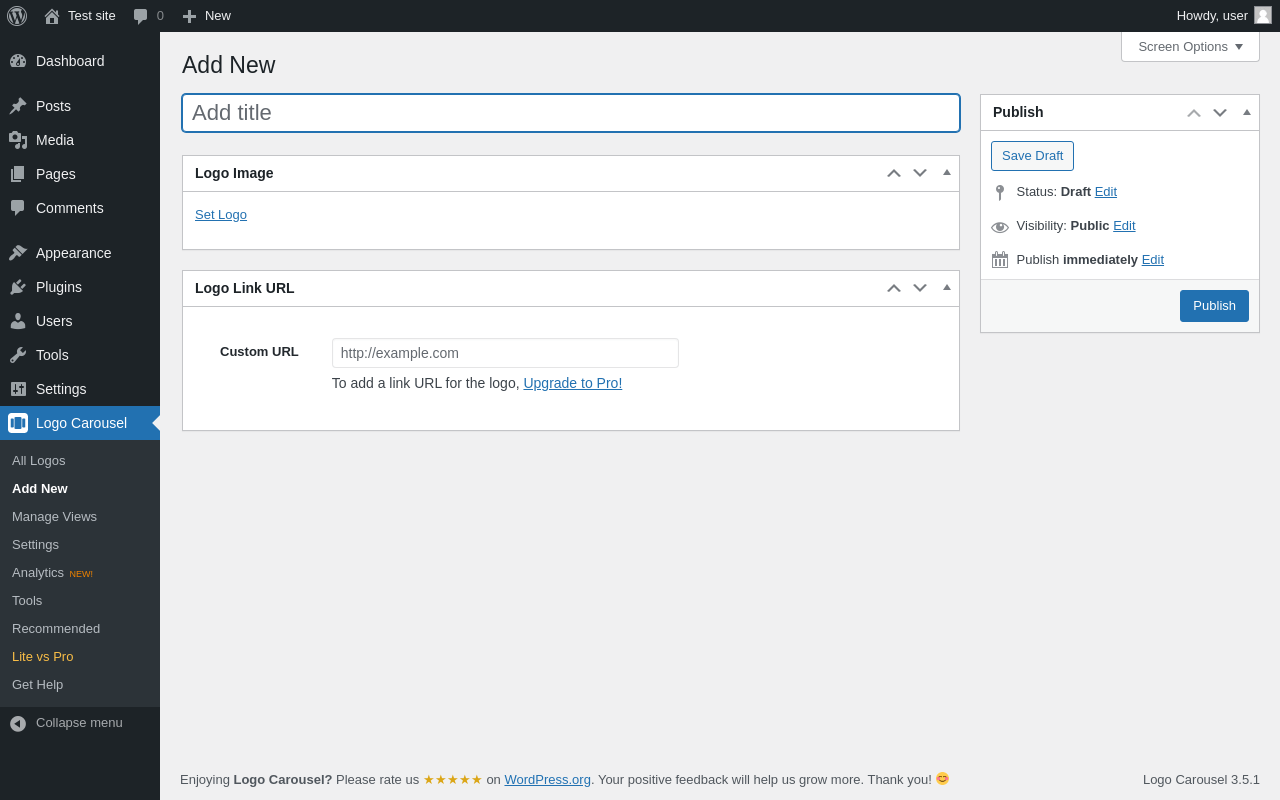Click Save Draft button

1032,156
